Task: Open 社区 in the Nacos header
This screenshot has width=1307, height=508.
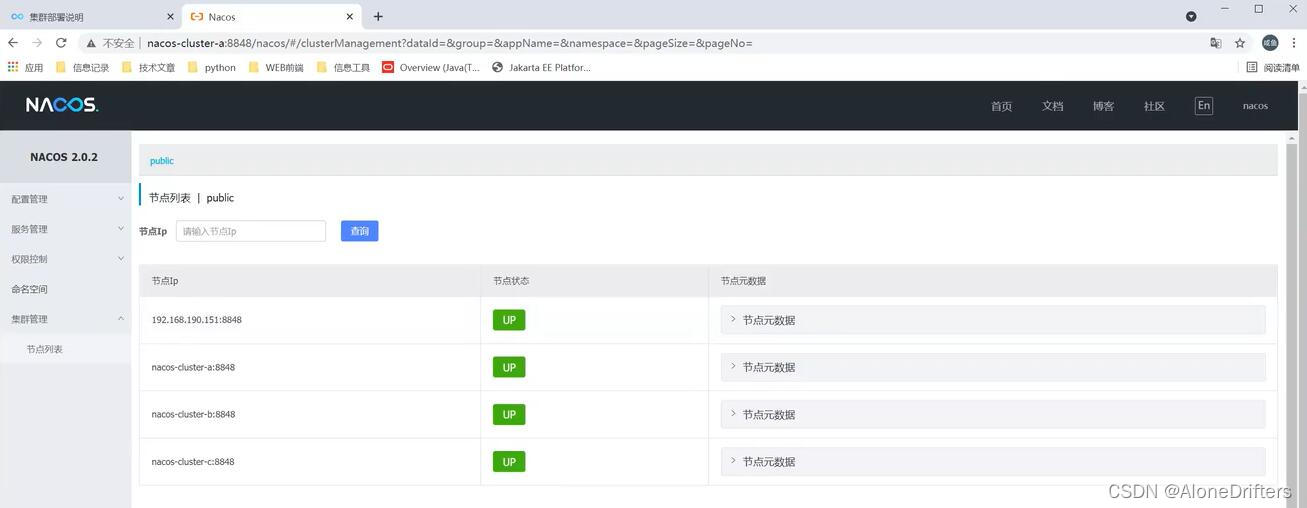Action: [1154, 106]
